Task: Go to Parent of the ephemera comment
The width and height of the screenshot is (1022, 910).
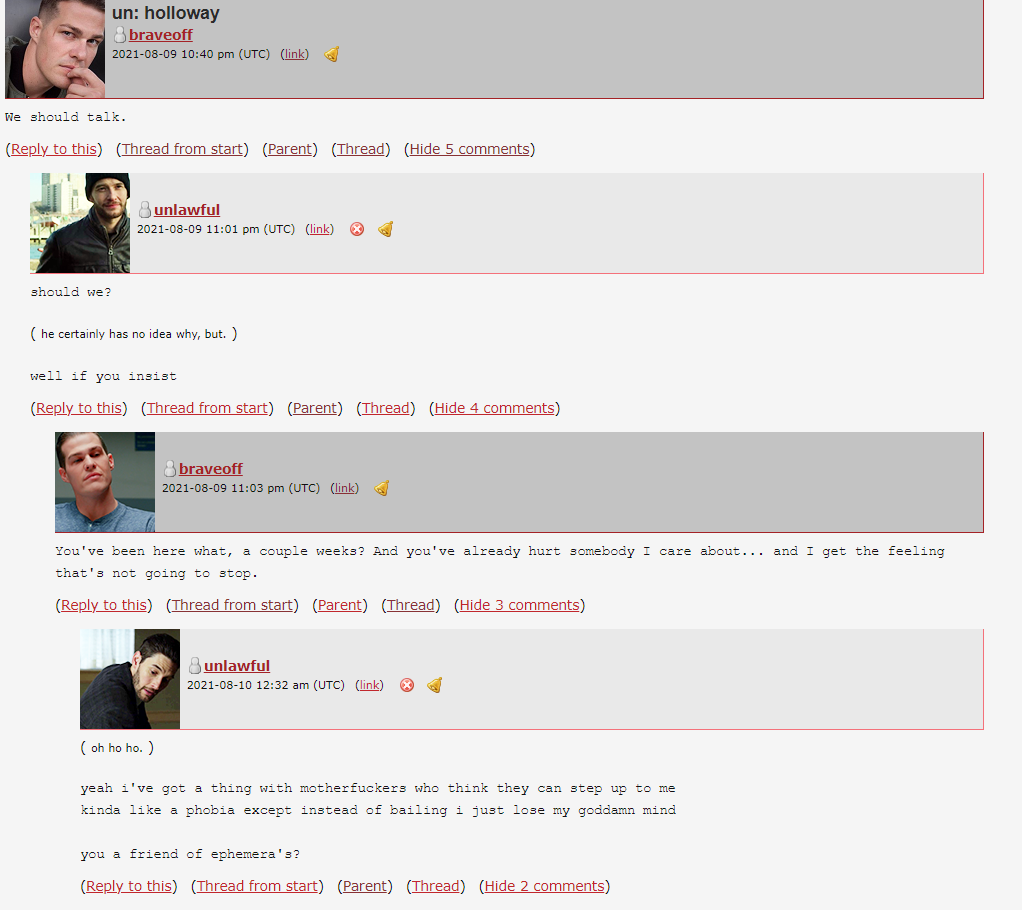Action: (365, 886)
